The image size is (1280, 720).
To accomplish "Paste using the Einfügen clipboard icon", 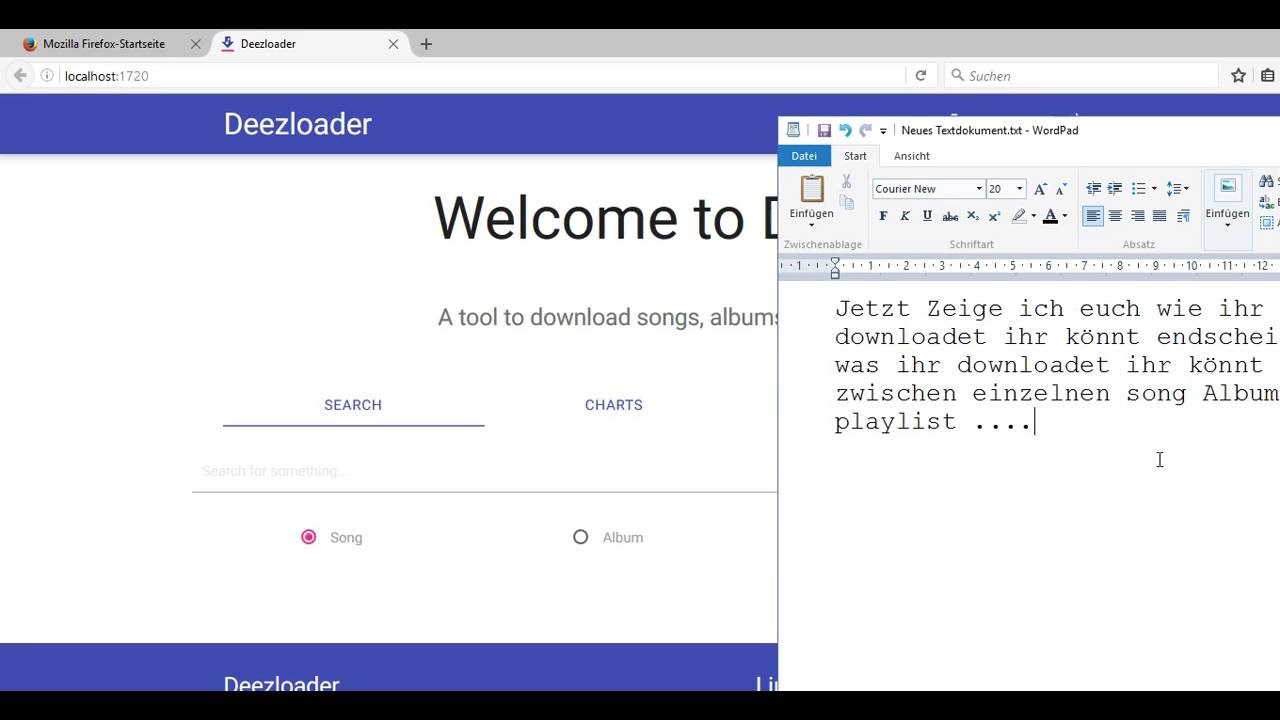I will pos(812,188).
